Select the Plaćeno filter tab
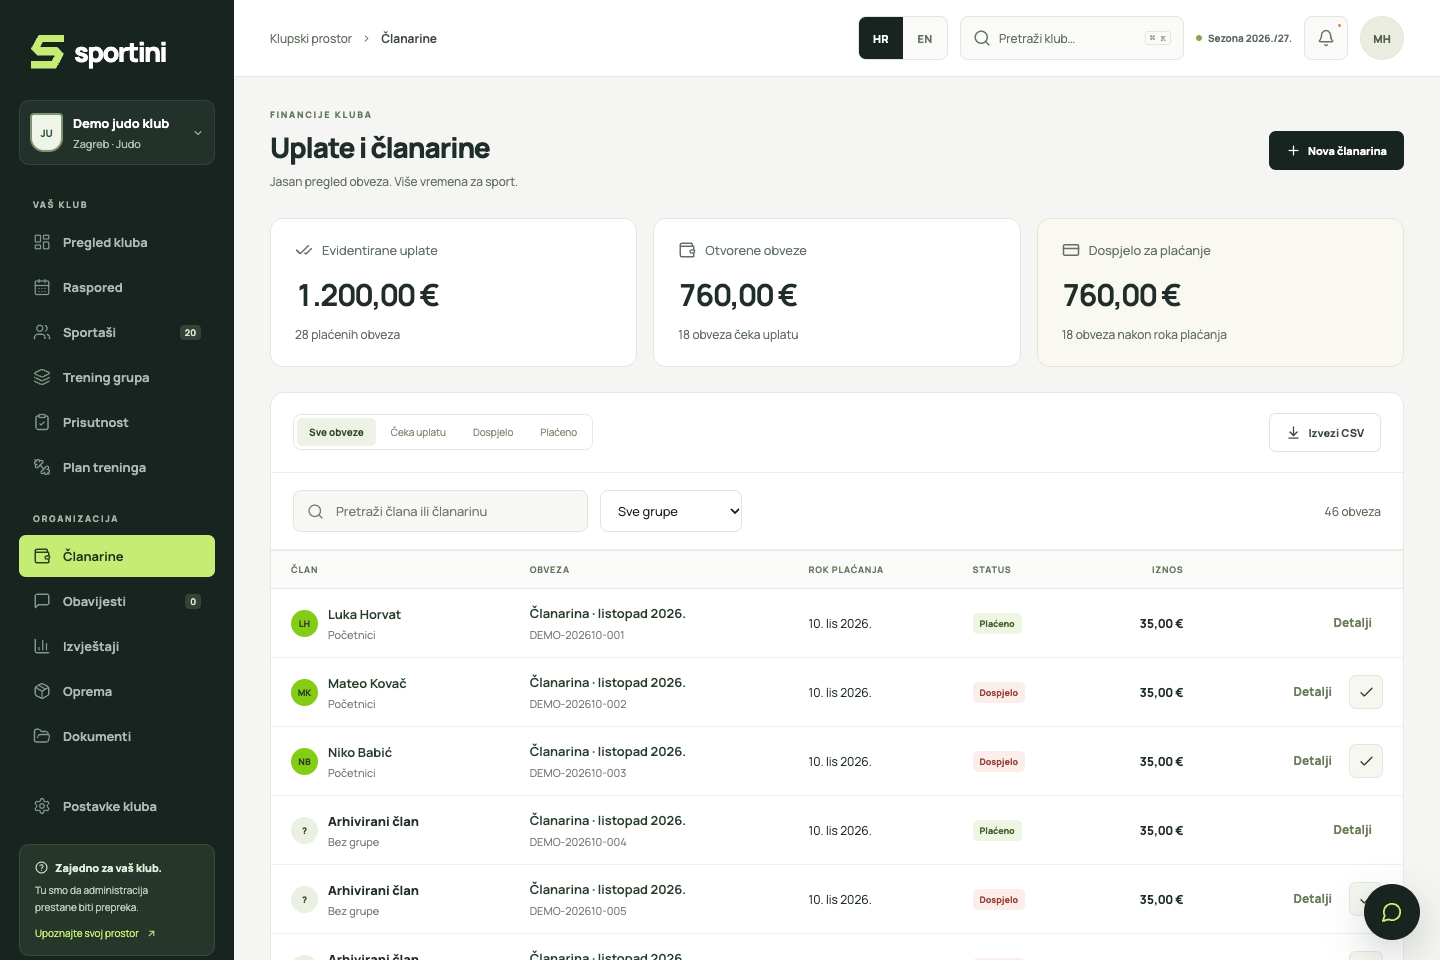The image size is (1440, 960). (x=558, y=432)
